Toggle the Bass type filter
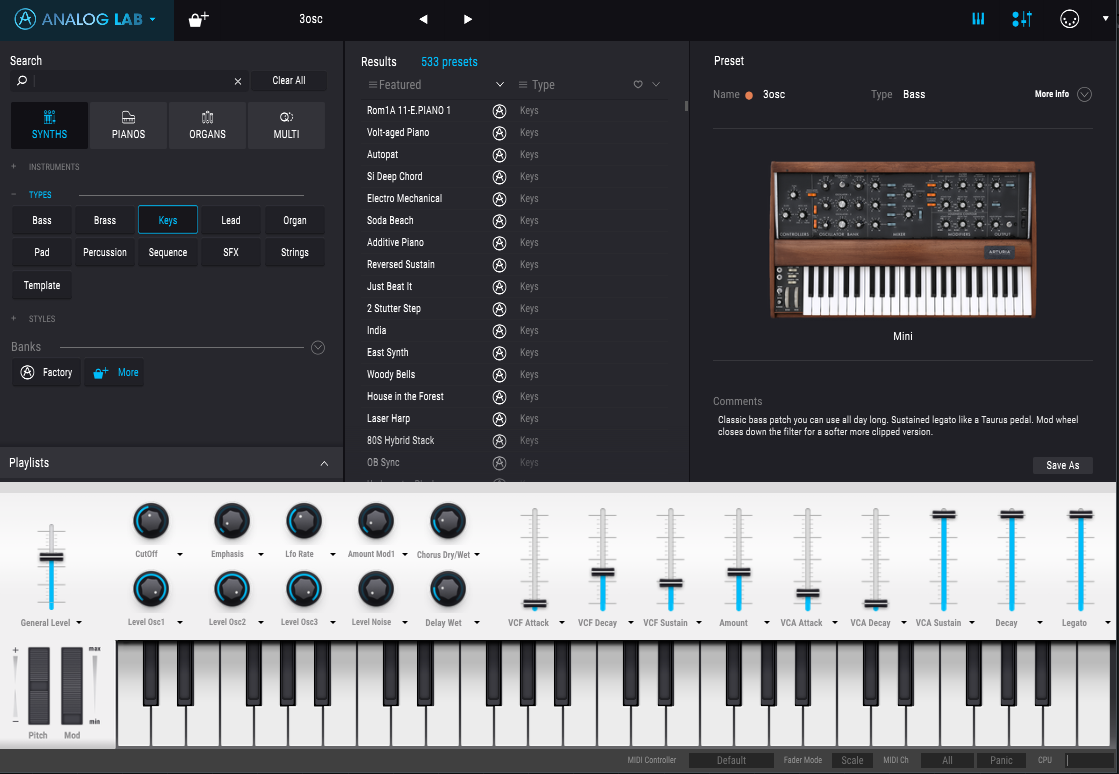Screen dimensions: 1119x774 point(41,220)
